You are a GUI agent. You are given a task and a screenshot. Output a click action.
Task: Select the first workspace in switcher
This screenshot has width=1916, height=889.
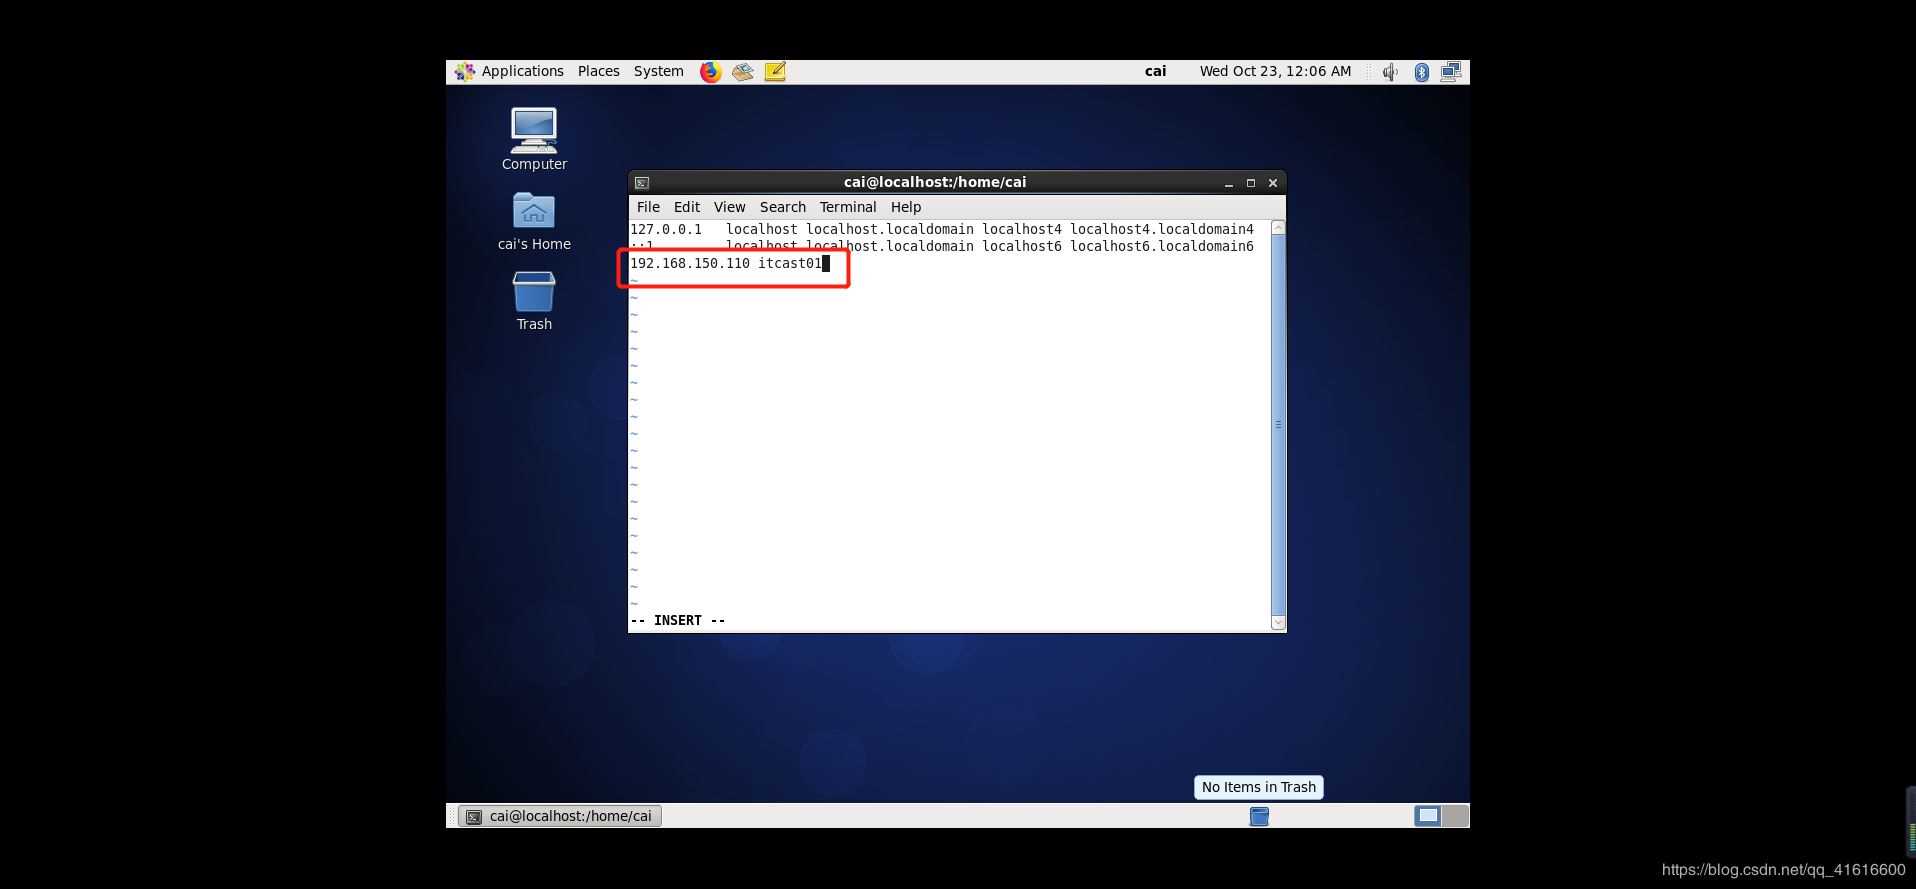1428,816
